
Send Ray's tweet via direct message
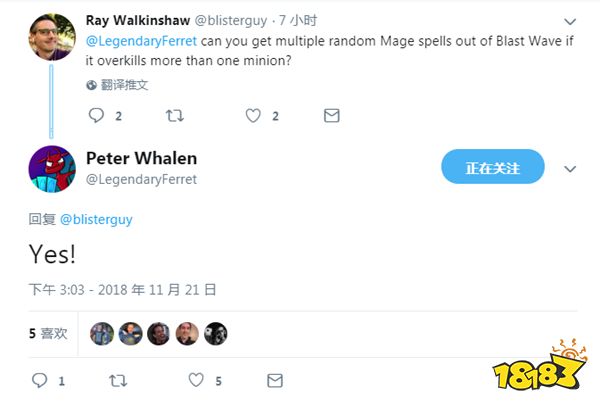(x=331, y=115)
